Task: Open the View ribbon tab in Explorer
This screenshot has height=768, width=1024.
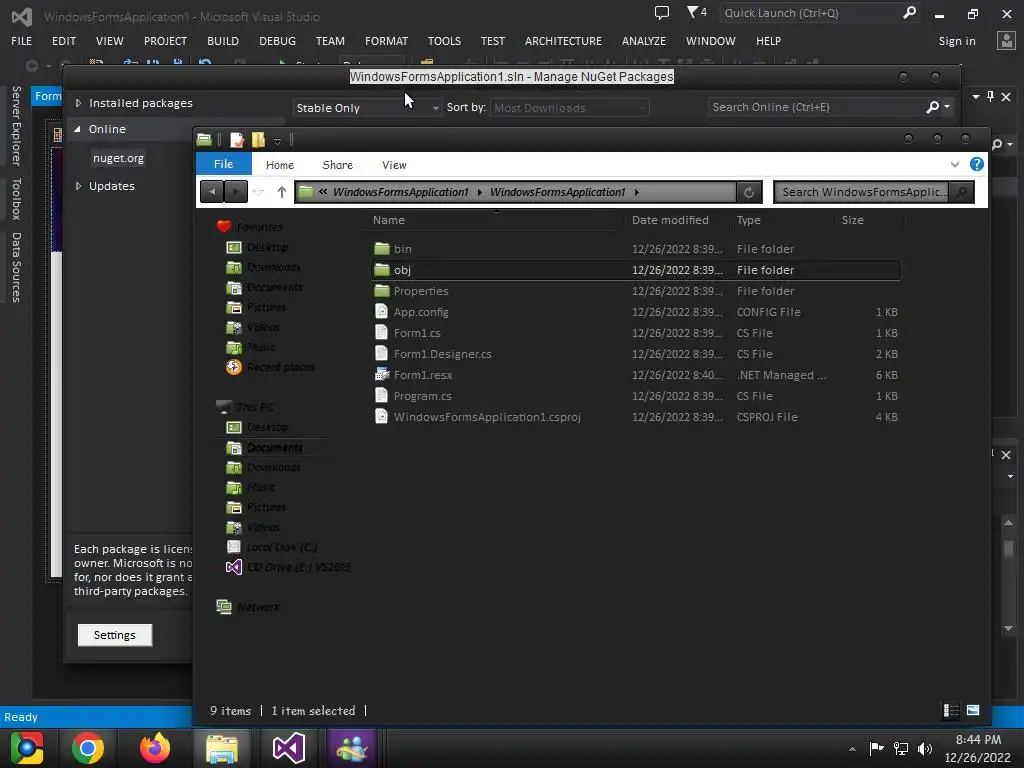Action: [394, 165]
